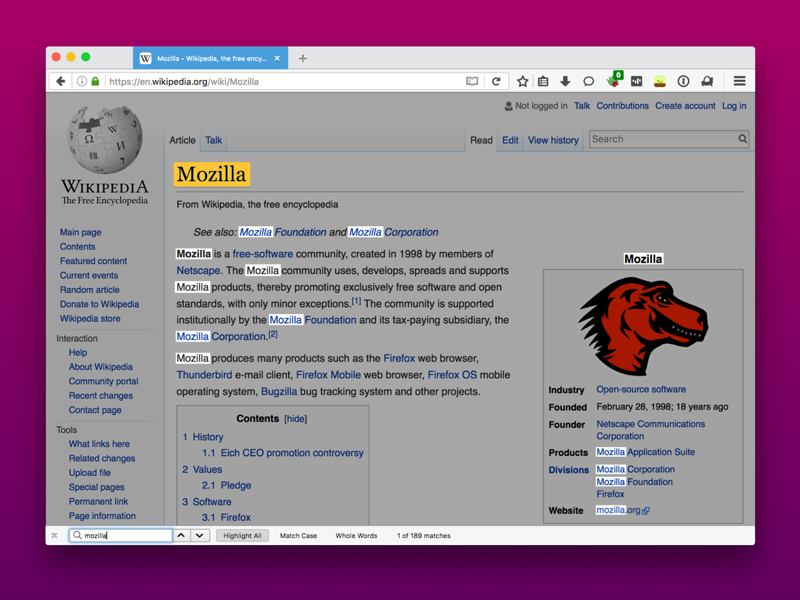Click the address bar URL field

point(283,82)
